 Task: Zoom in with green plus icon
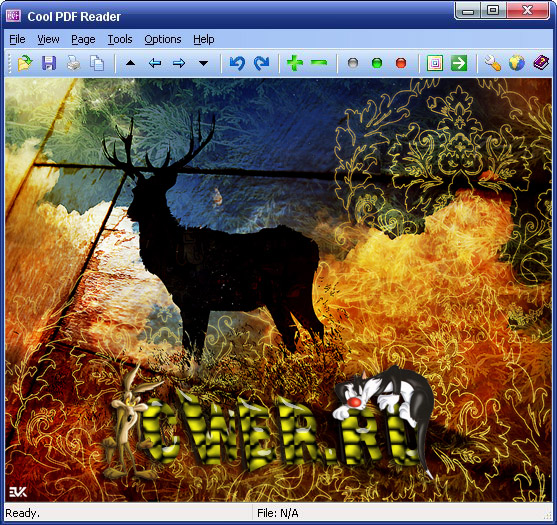pyautogui.click(x=295, y=63)
